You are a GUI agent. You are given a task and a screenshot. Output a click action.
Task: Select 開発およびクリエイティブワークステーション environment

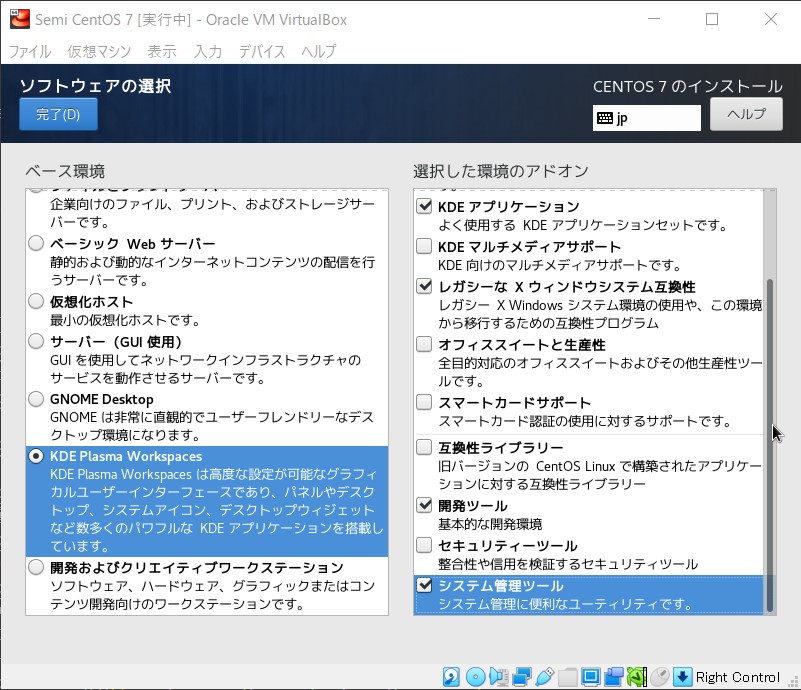[x=36, y=567]
